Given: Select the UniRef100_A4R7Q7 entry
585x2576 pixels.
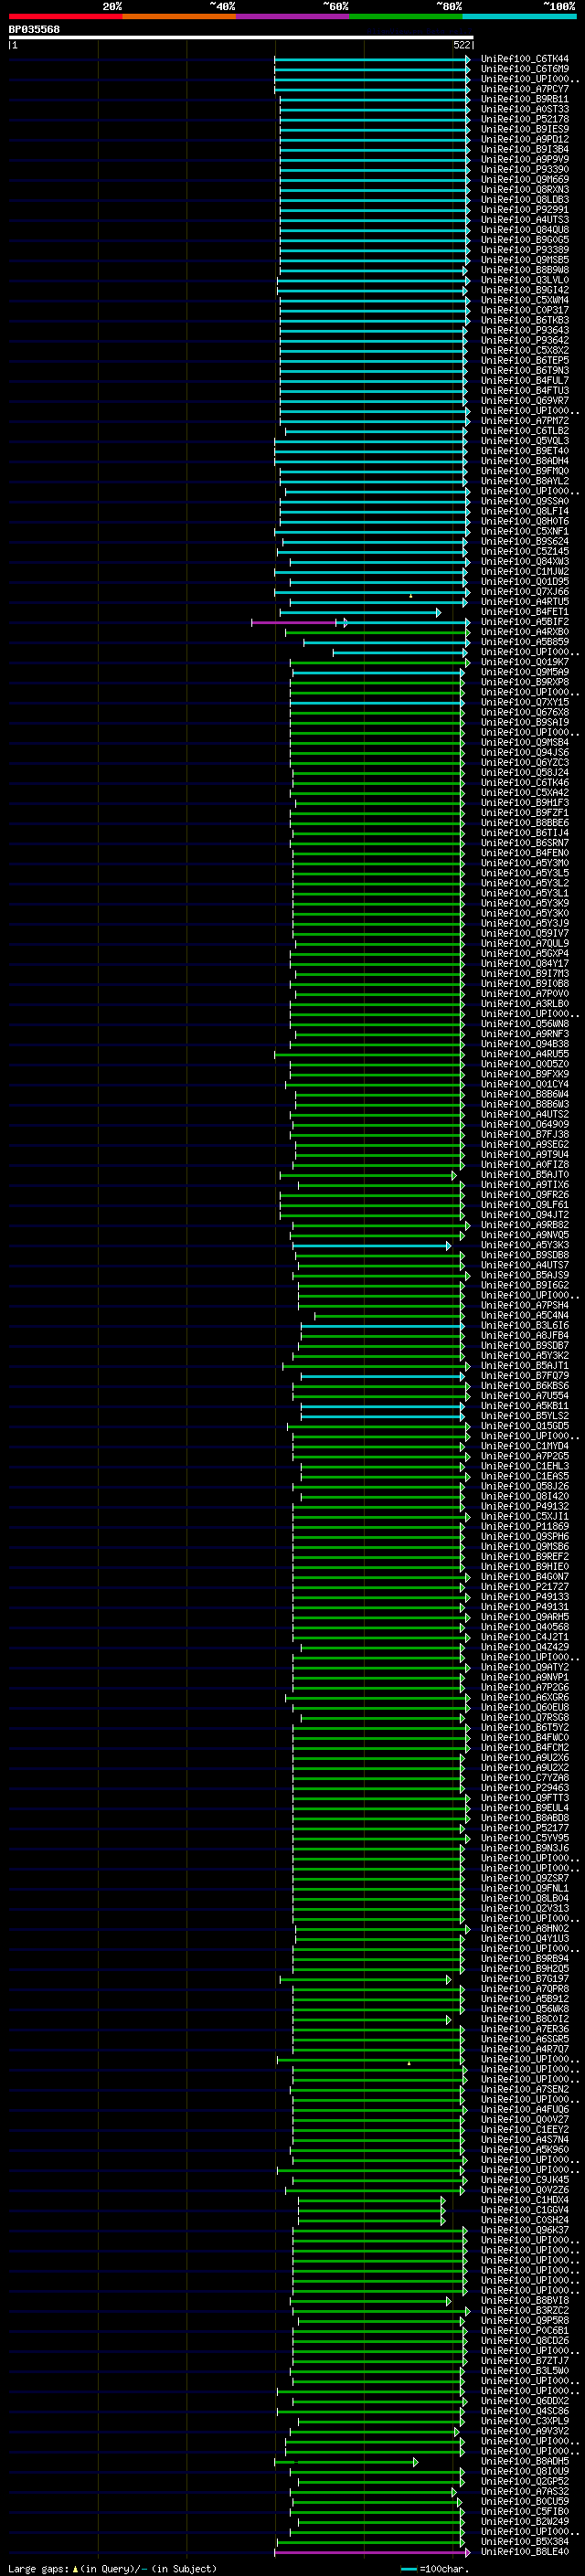Looking at the screenshot, I should click(524, 2049).
